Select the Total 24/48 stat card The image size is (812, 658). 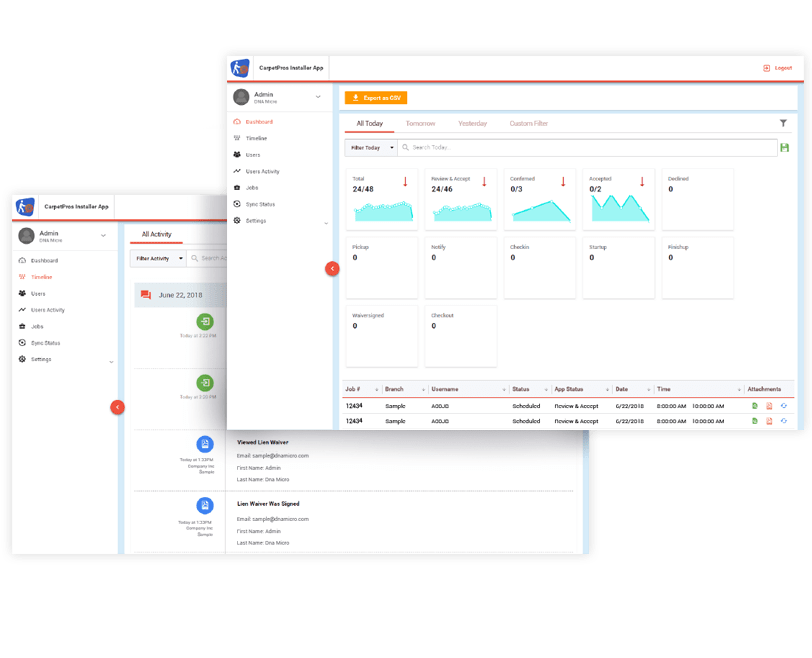coord(382,199)
